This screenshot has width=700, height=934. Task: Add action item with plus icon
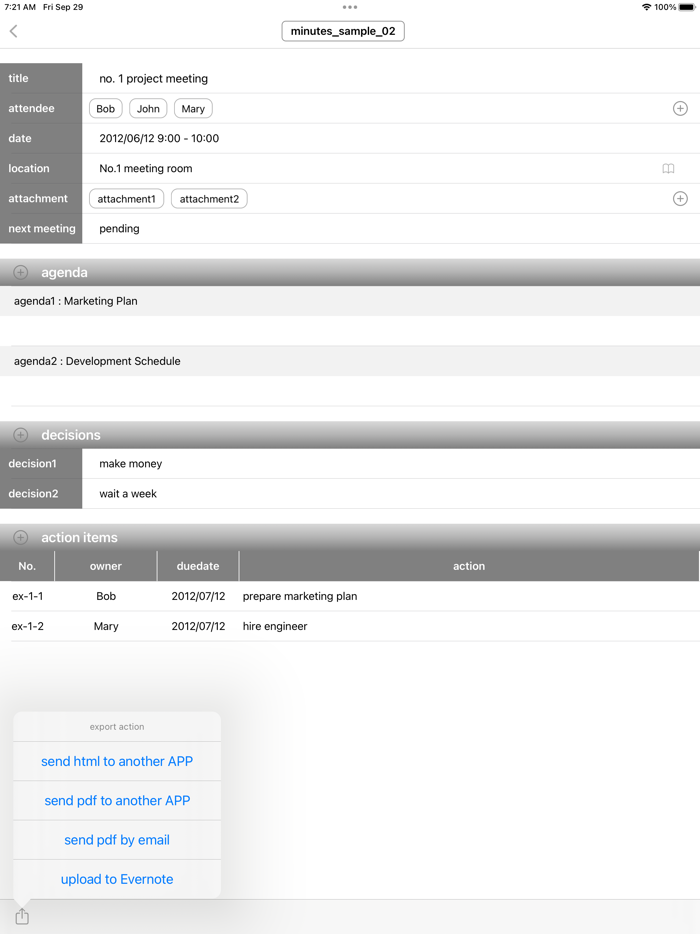point(21,537)
